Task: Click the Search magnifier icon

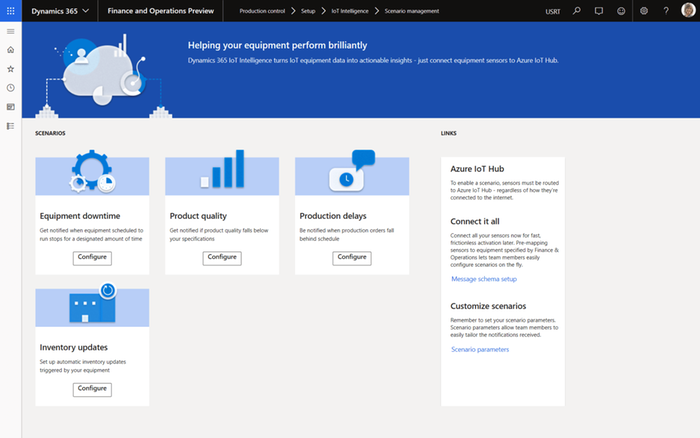Action: tap(578, 10)
